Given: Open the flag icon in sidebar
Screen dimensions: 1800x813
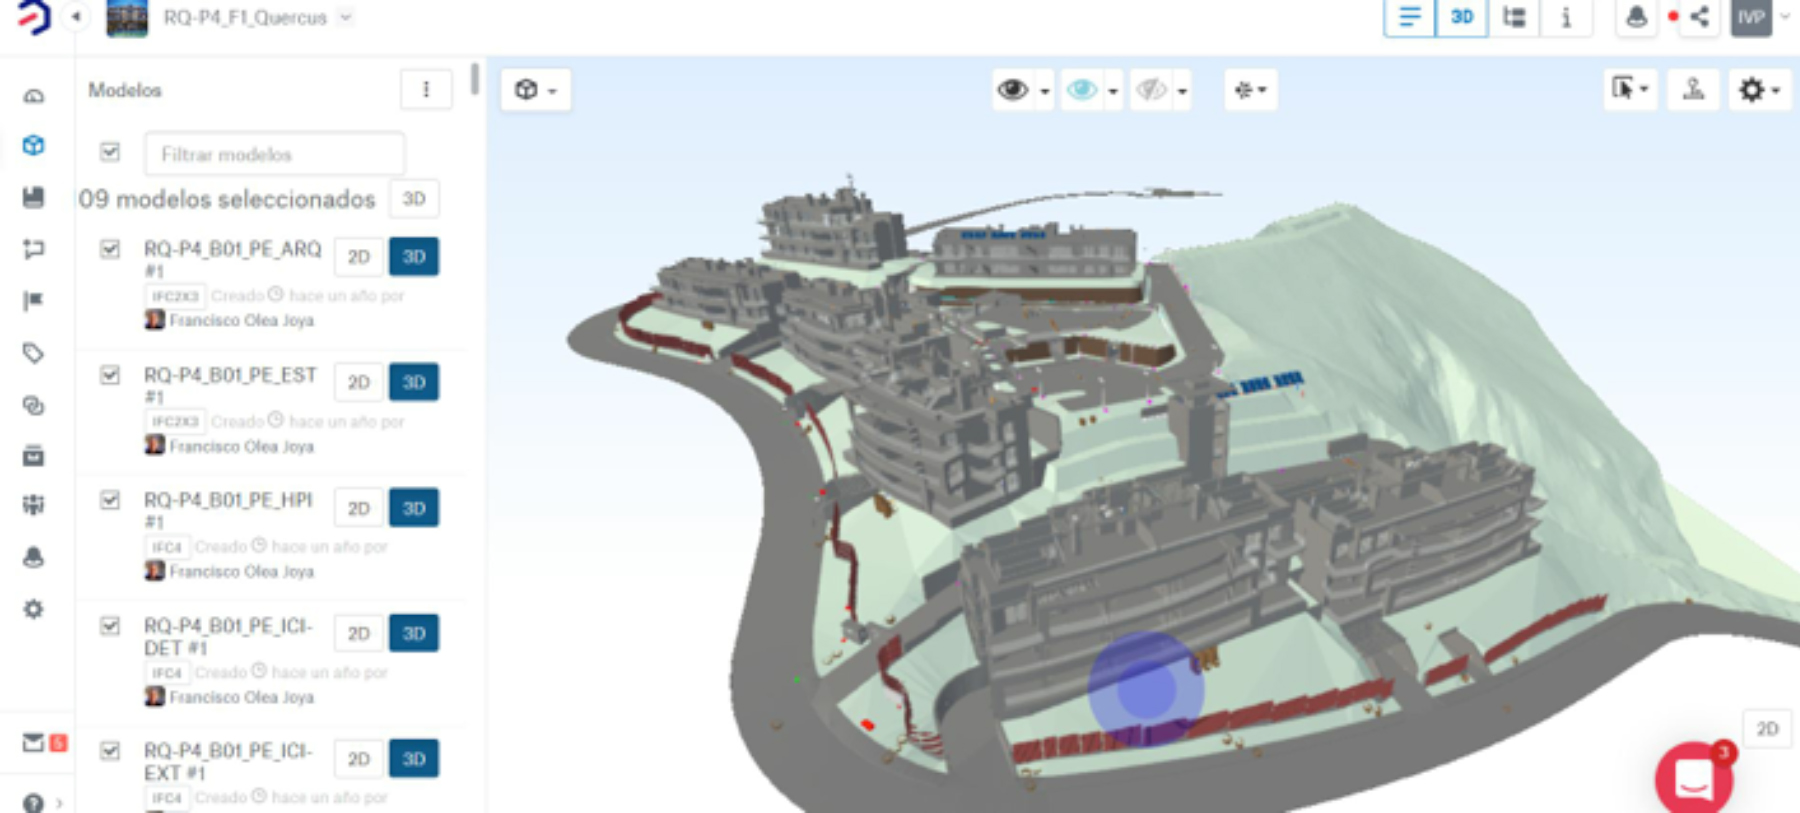Looking at the screenshot, I should pyautogui.click(x=34, y=300).
